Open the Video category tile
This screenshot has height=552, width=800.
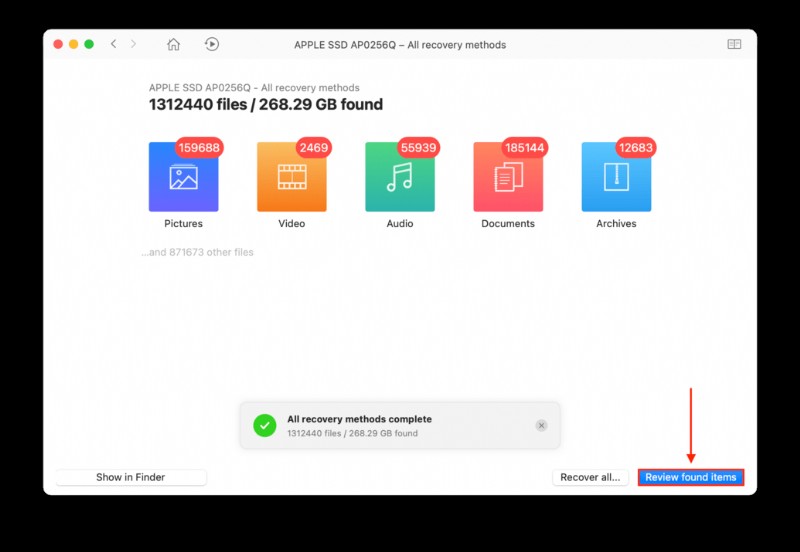pyautogui.click(x=292, y=177)
